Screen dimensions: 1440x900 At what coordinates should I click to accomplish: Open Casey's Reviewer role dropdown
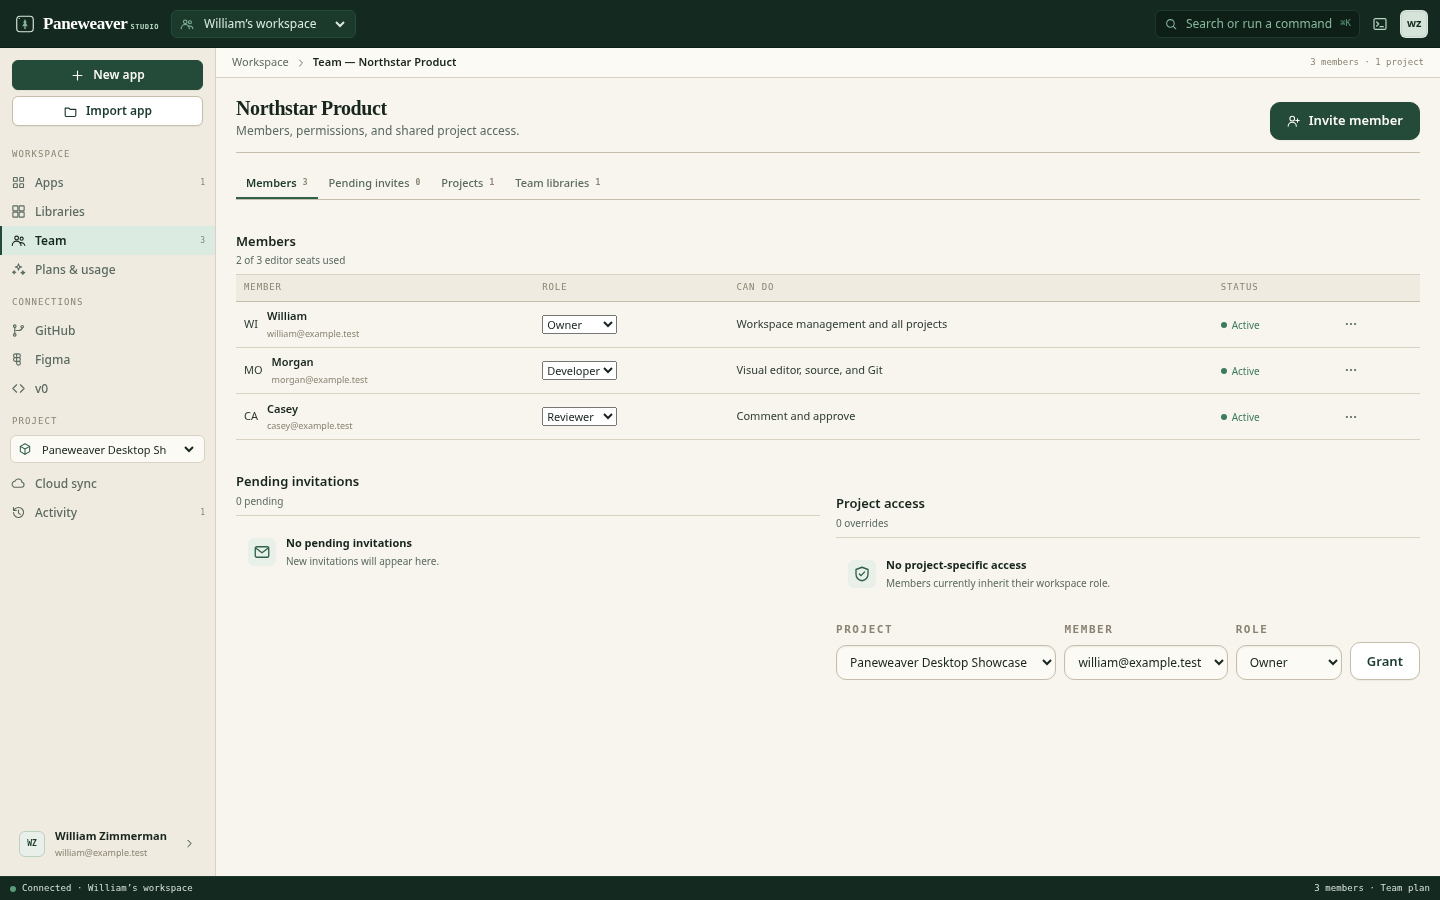(x=579, y=417)
